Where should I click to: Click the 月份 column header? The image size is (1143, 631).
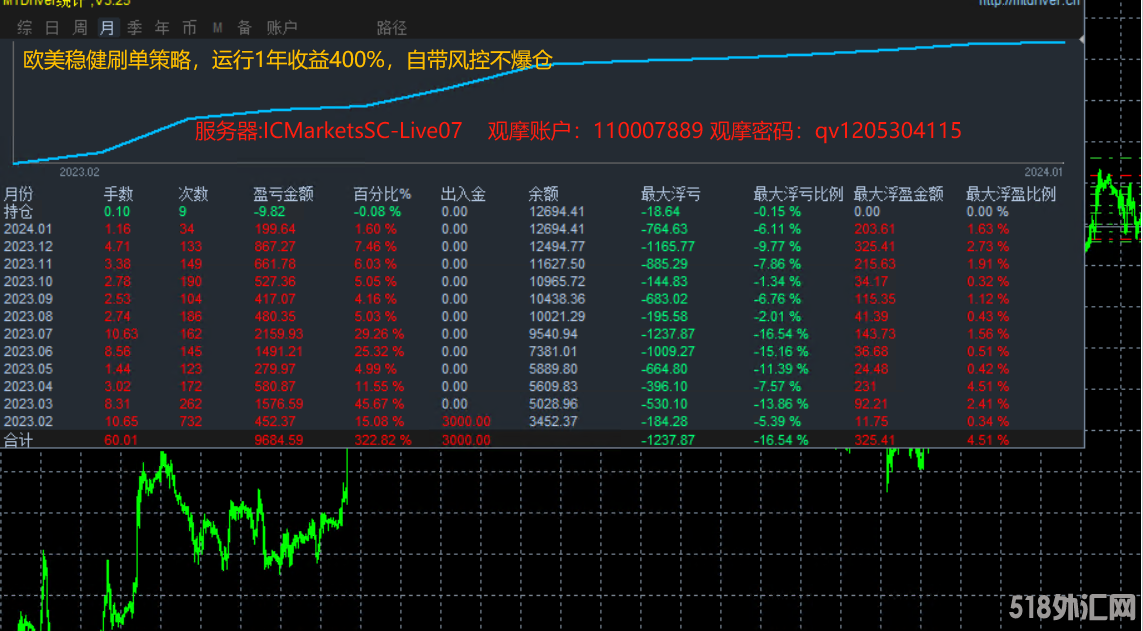click(x=19, y=194)
